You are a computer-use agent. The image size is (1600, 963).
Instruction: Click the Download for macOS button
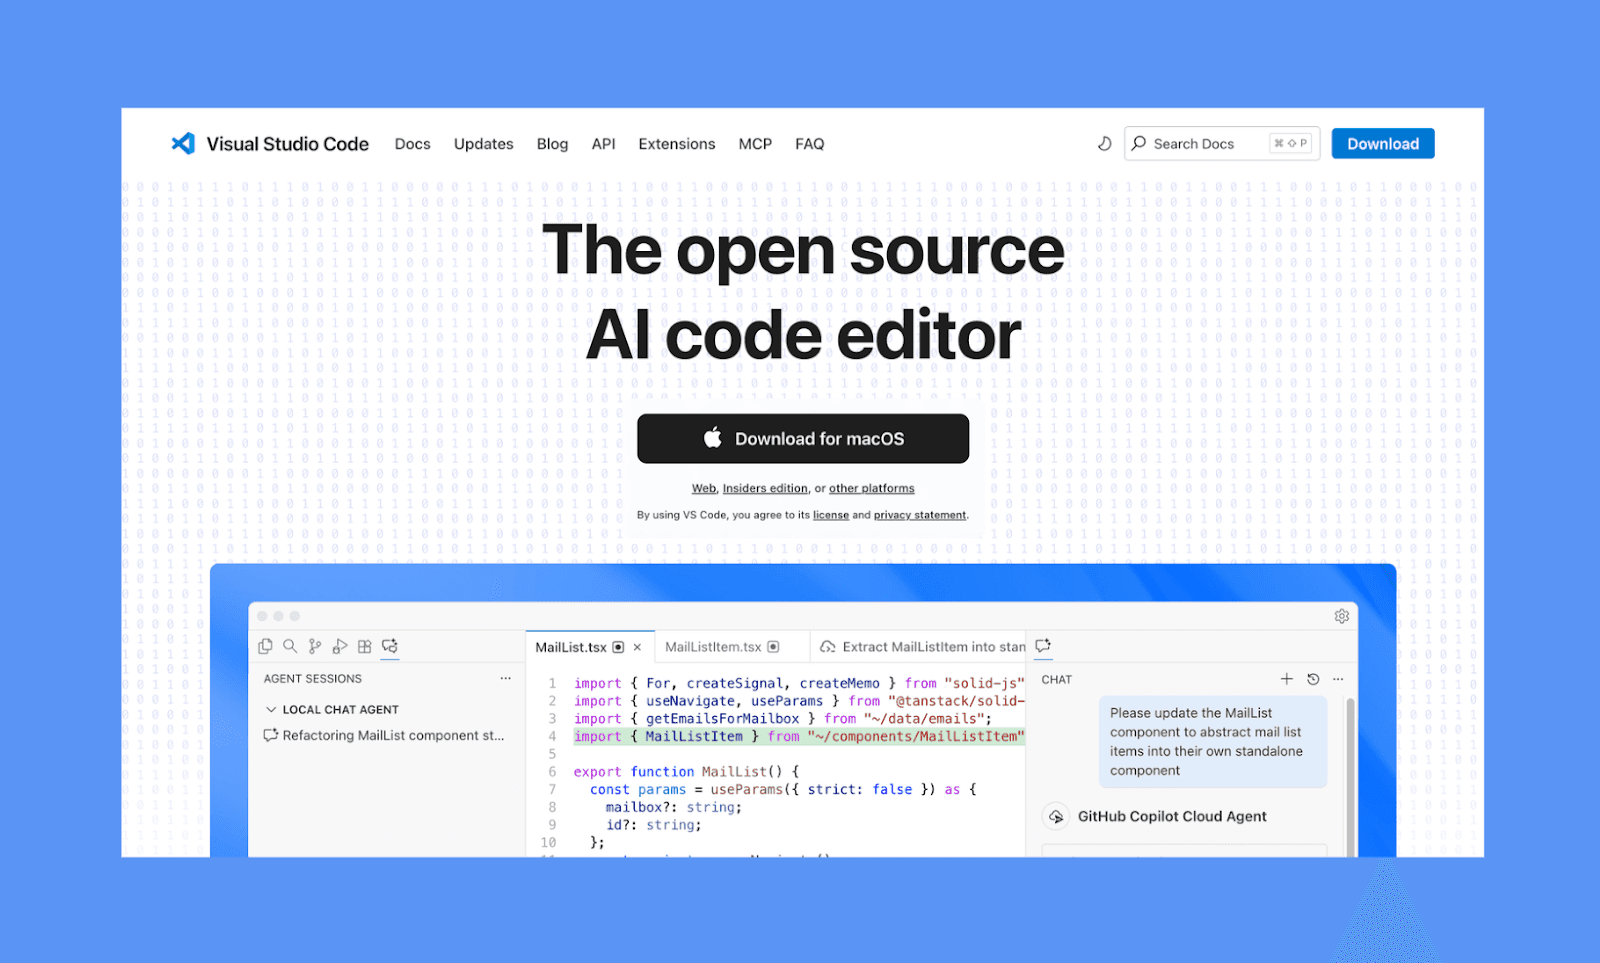coord(803,438)
